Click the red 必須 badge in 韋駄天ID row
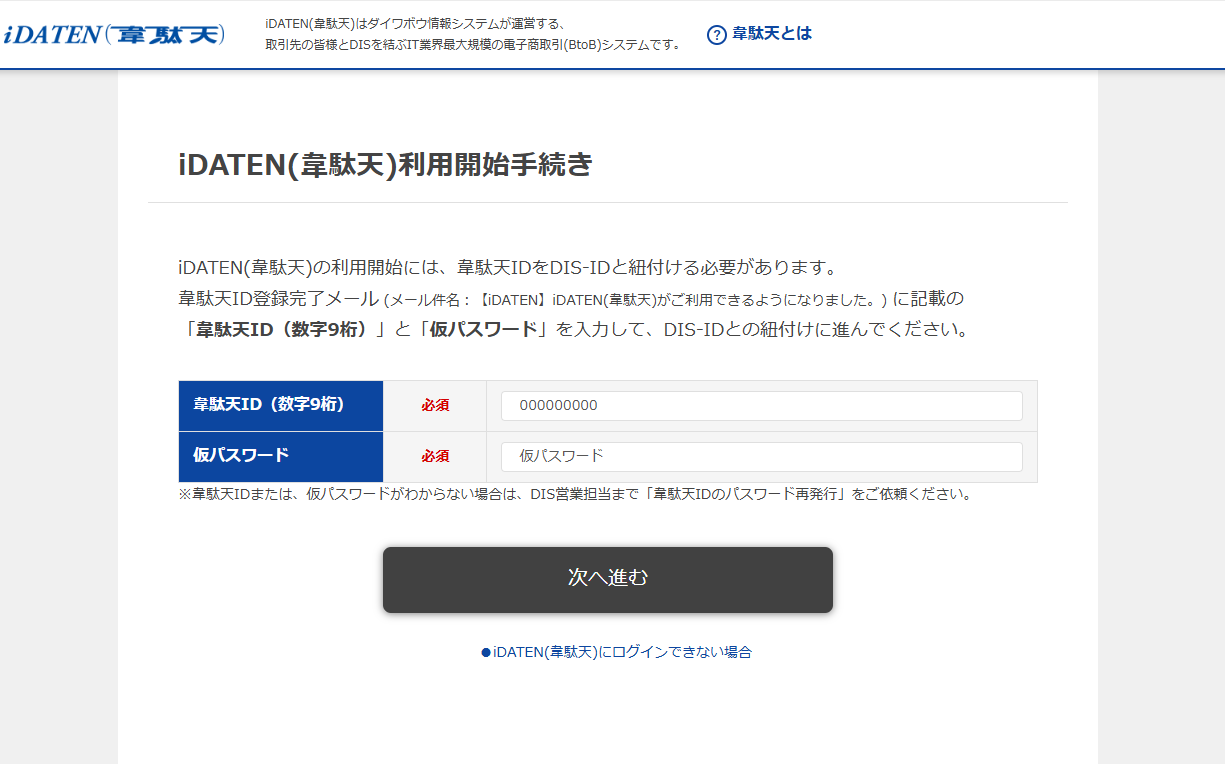The height and width of the screenshot is (764, 1225). (435, 406)
